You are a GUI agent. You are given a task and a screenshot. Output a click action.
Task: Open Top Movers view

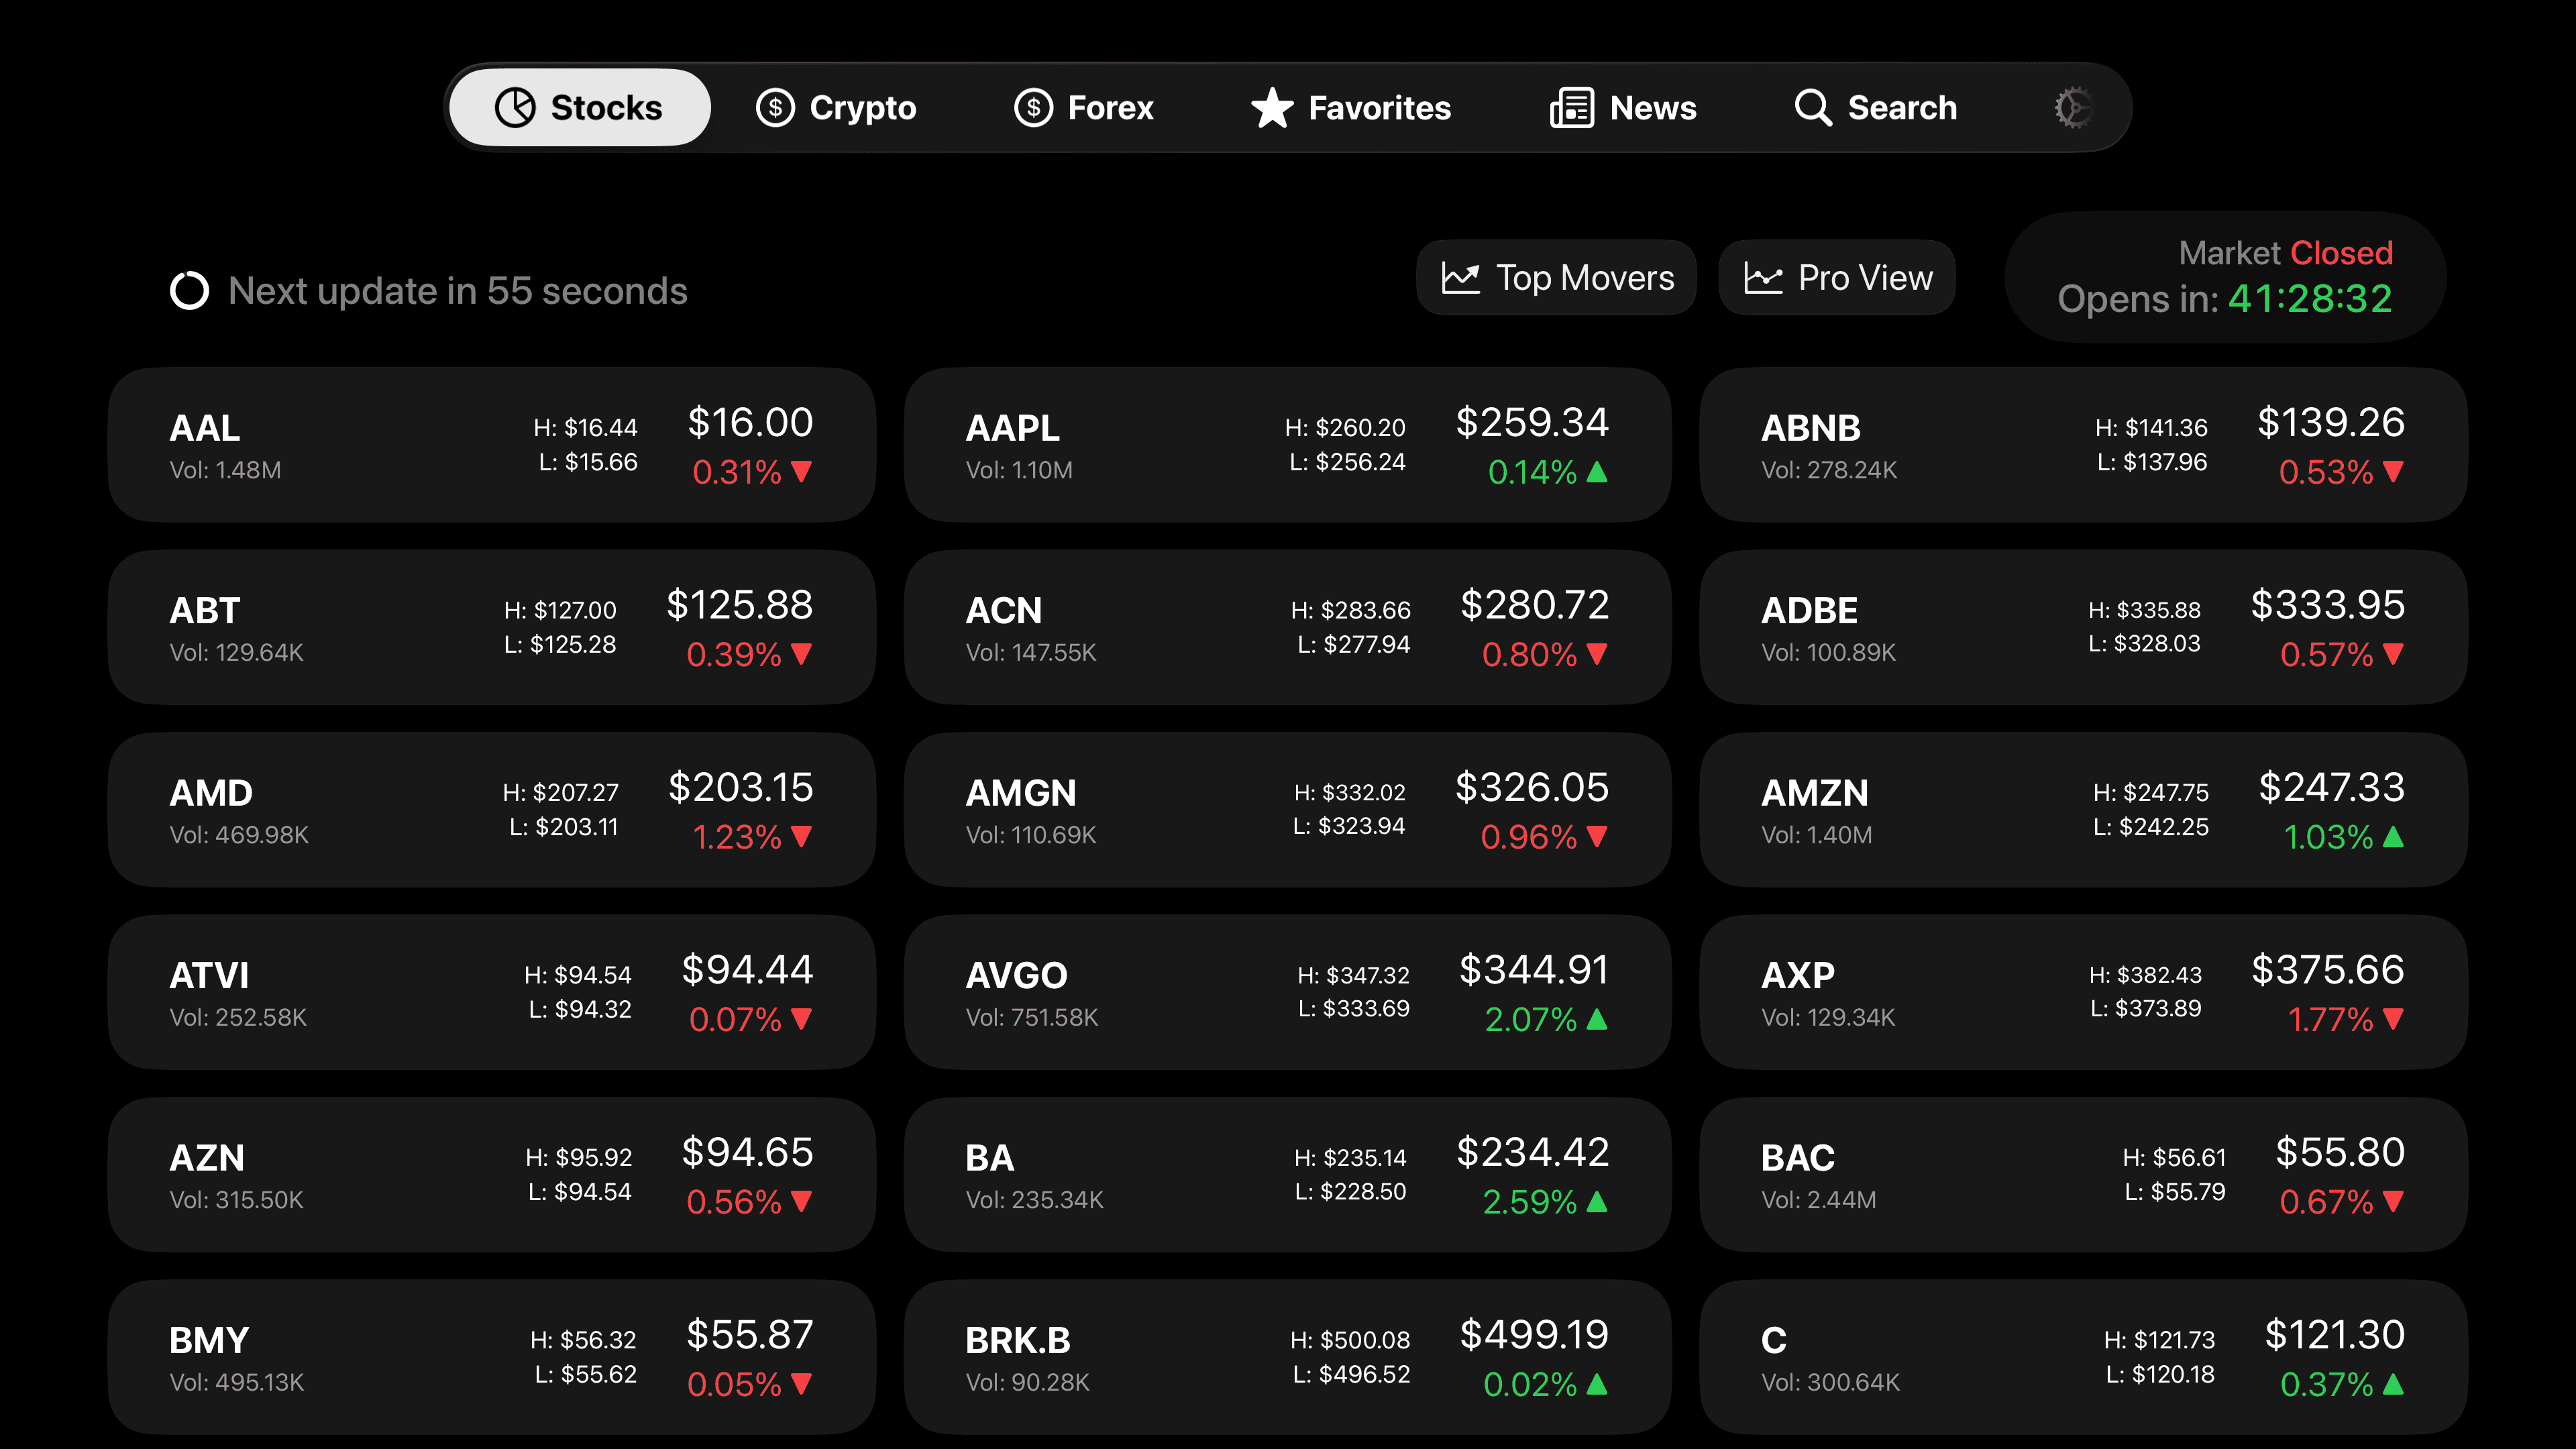(x=1556, y=277)
